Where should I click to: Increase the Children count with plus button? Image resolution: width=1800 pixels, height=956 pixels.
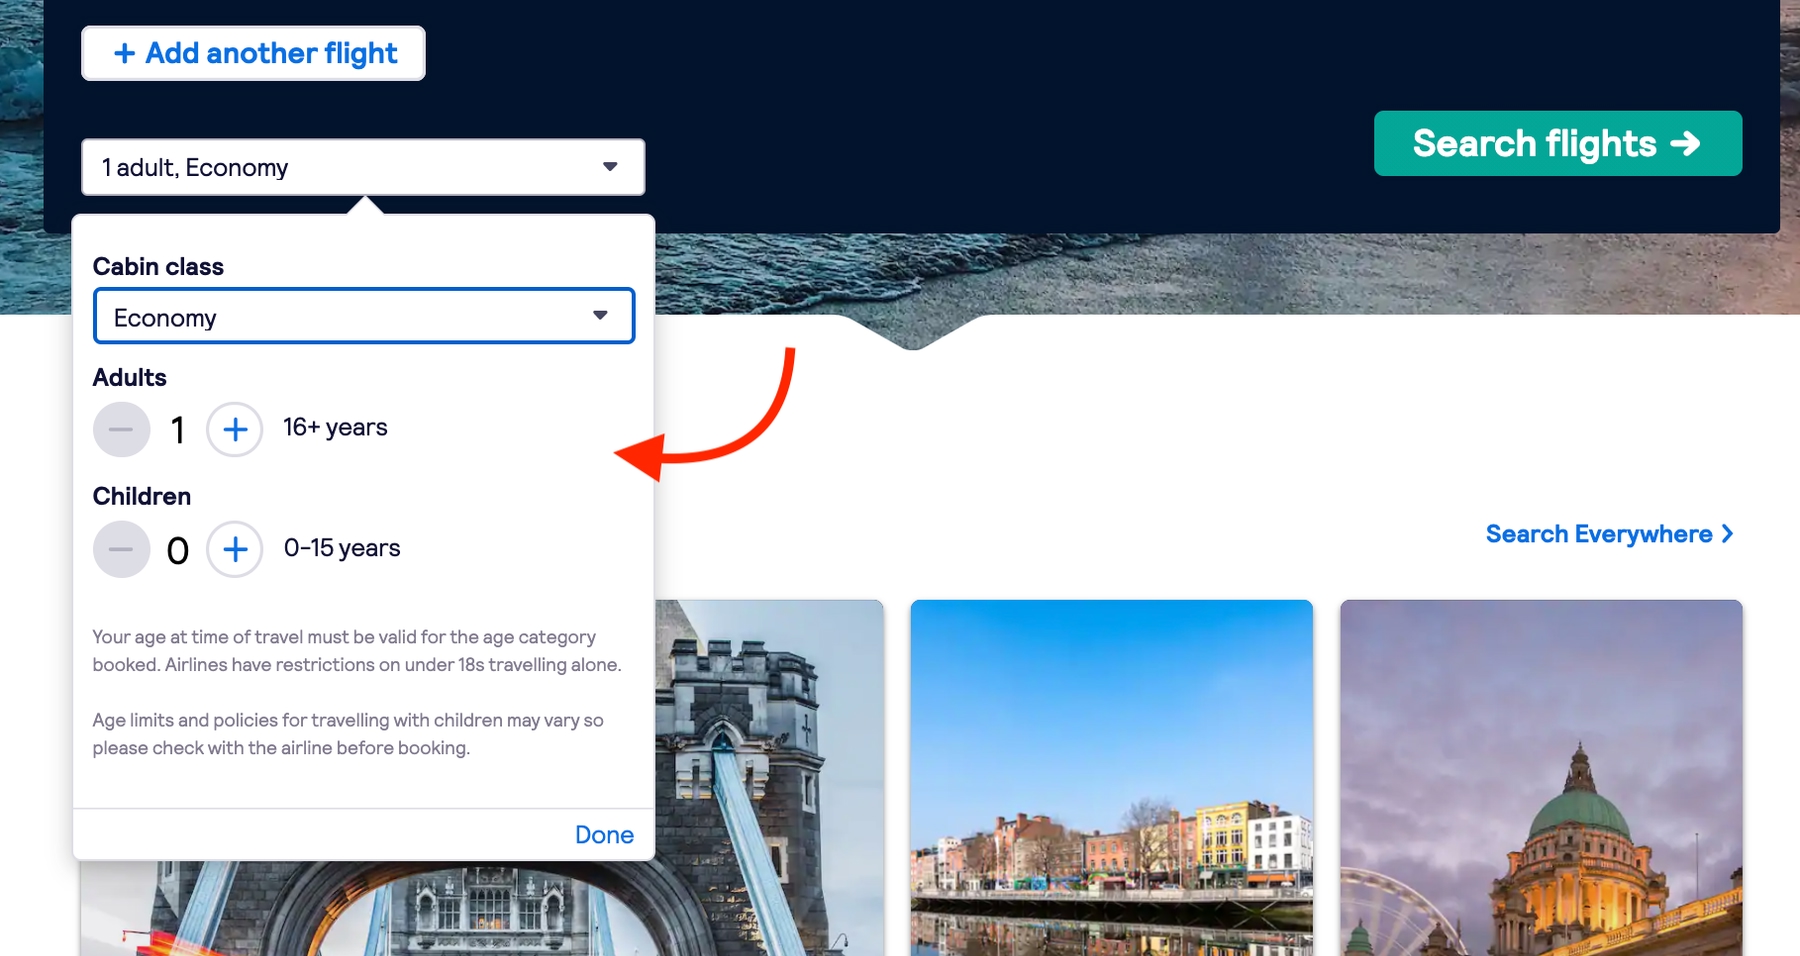tap(235, 550)
